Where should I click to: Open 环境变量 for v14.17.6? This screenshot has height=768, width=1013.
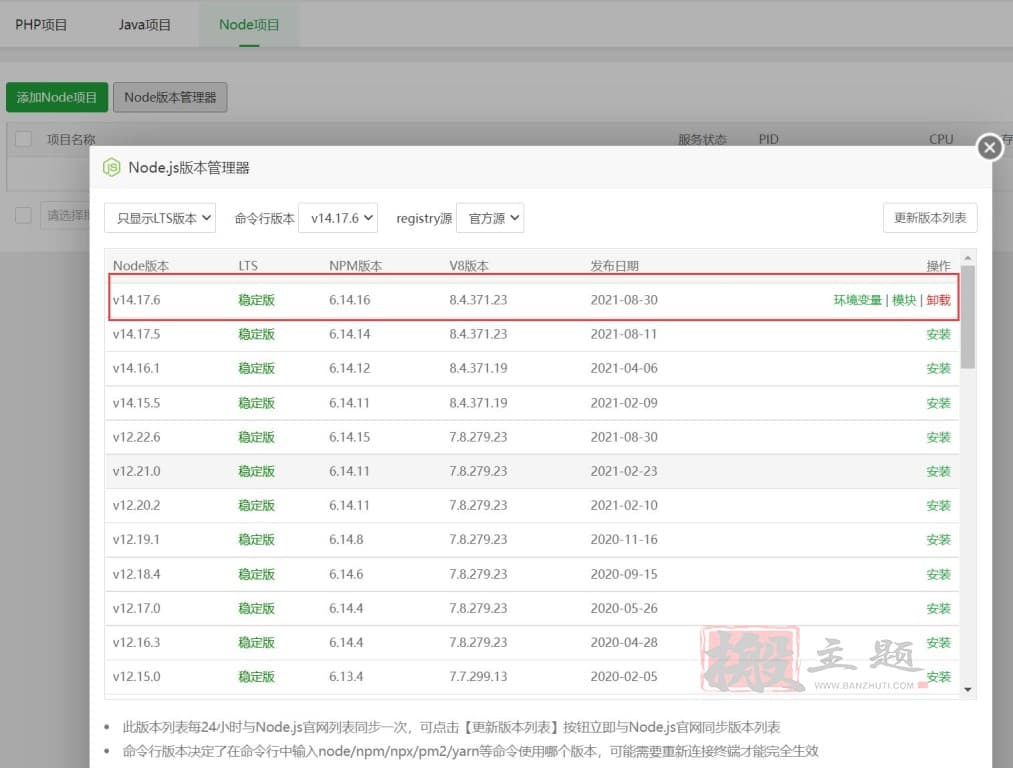(x=857, y=300)
